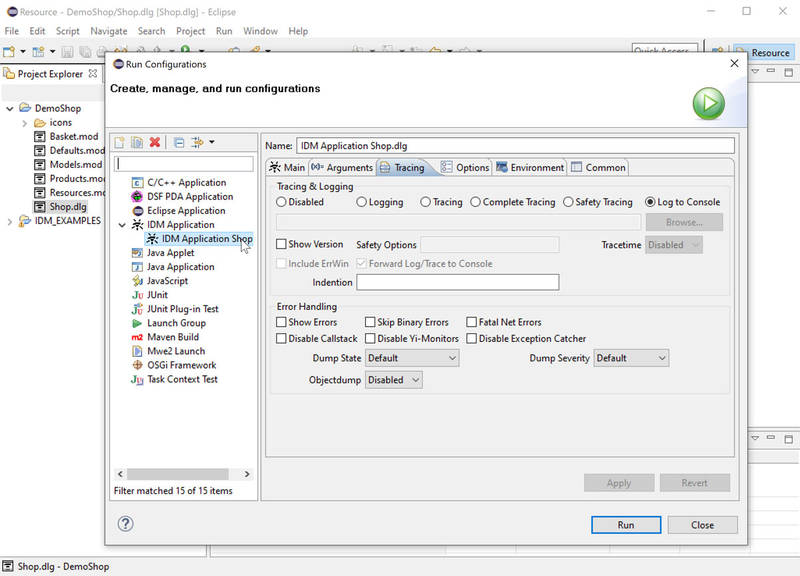Switch to the Options tab
The height and width of the screenshot is (576, 800).
tap(465, 167)
